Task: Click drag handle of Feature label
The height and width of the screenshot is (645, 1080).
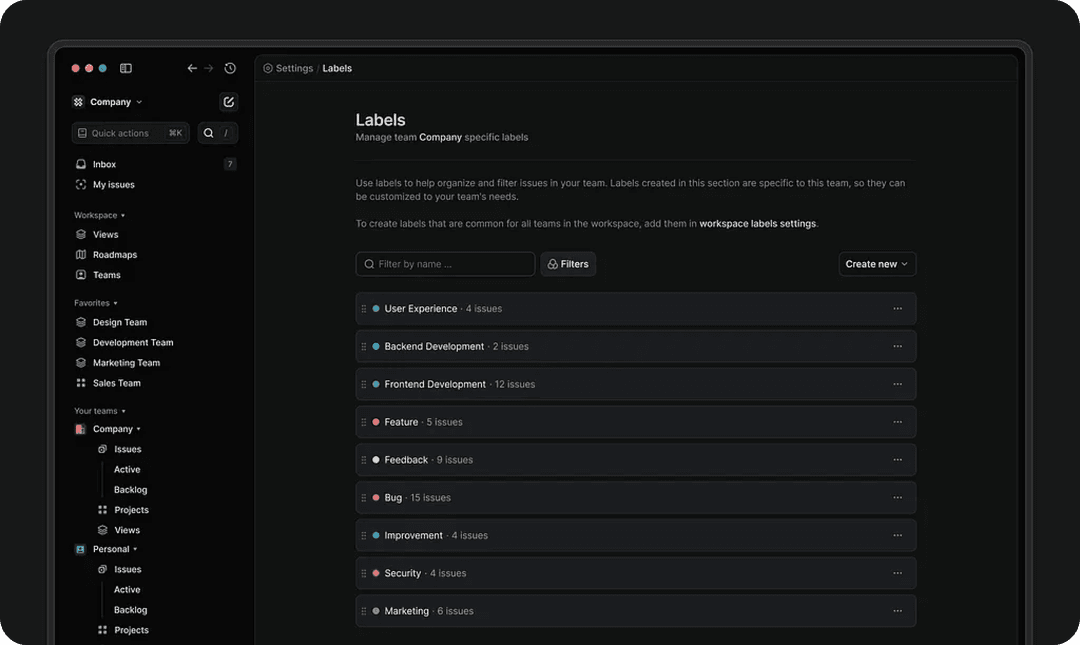Action: [364, 422]
